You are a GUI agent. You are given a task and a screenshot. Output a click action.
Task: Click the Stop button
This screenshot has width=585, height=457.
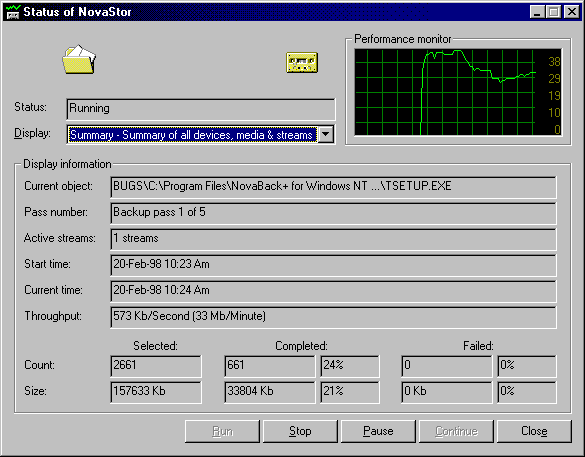(300, 431)
